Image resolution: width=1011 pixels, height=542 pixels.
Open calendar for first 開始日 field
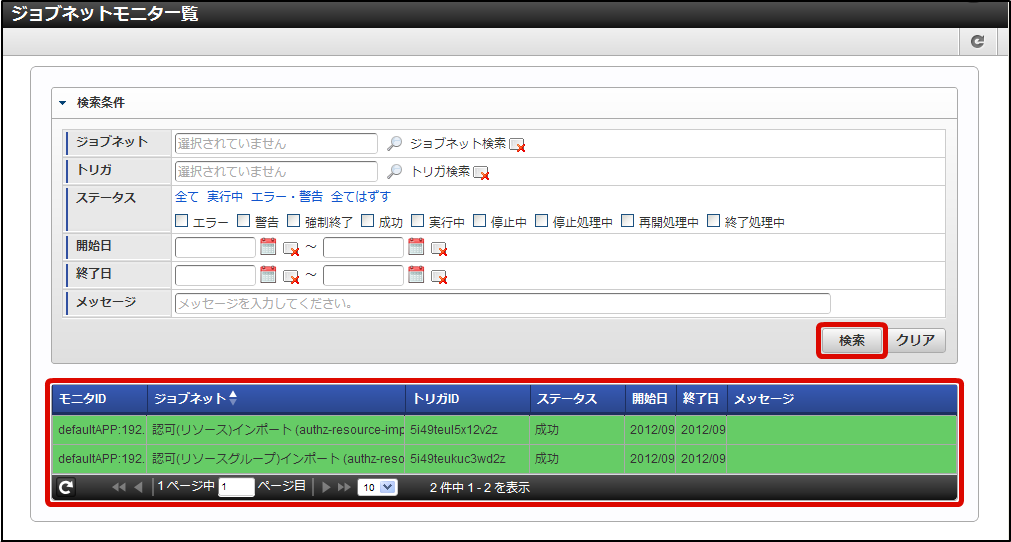(x=268, y=247)
